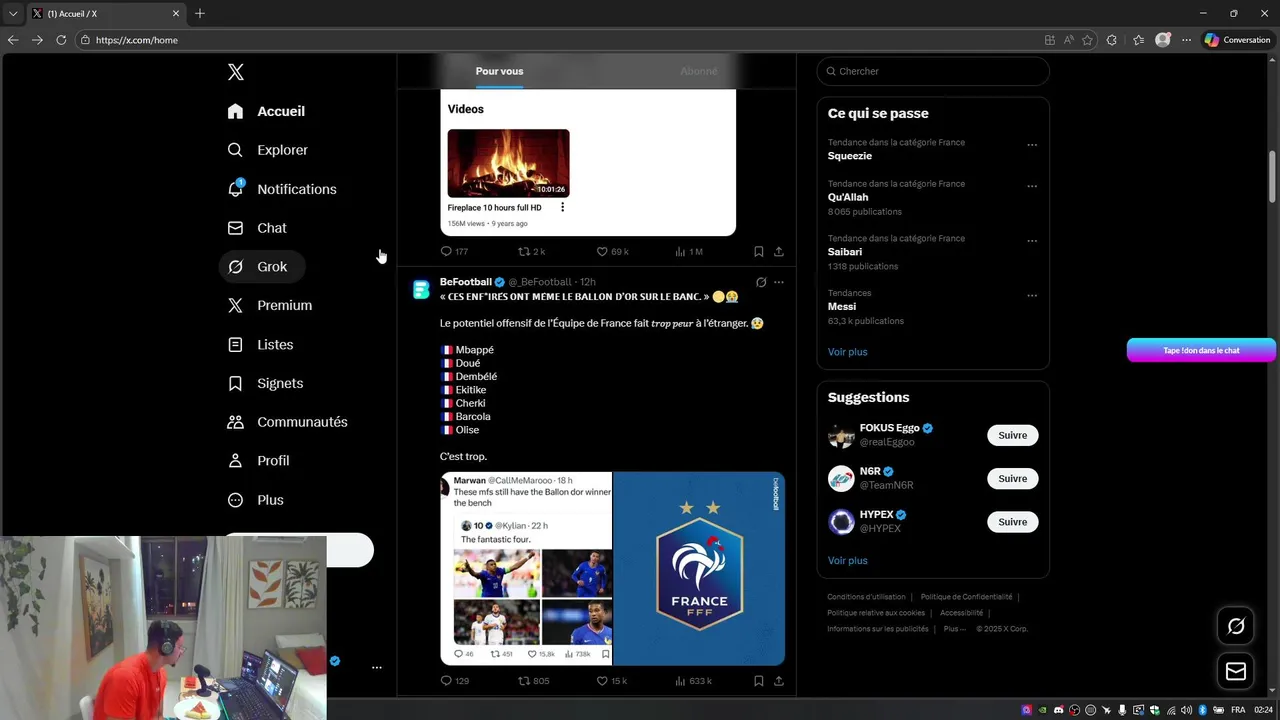Follow FOKUS Eggo with Suivre

click(x=1012, y=435)
